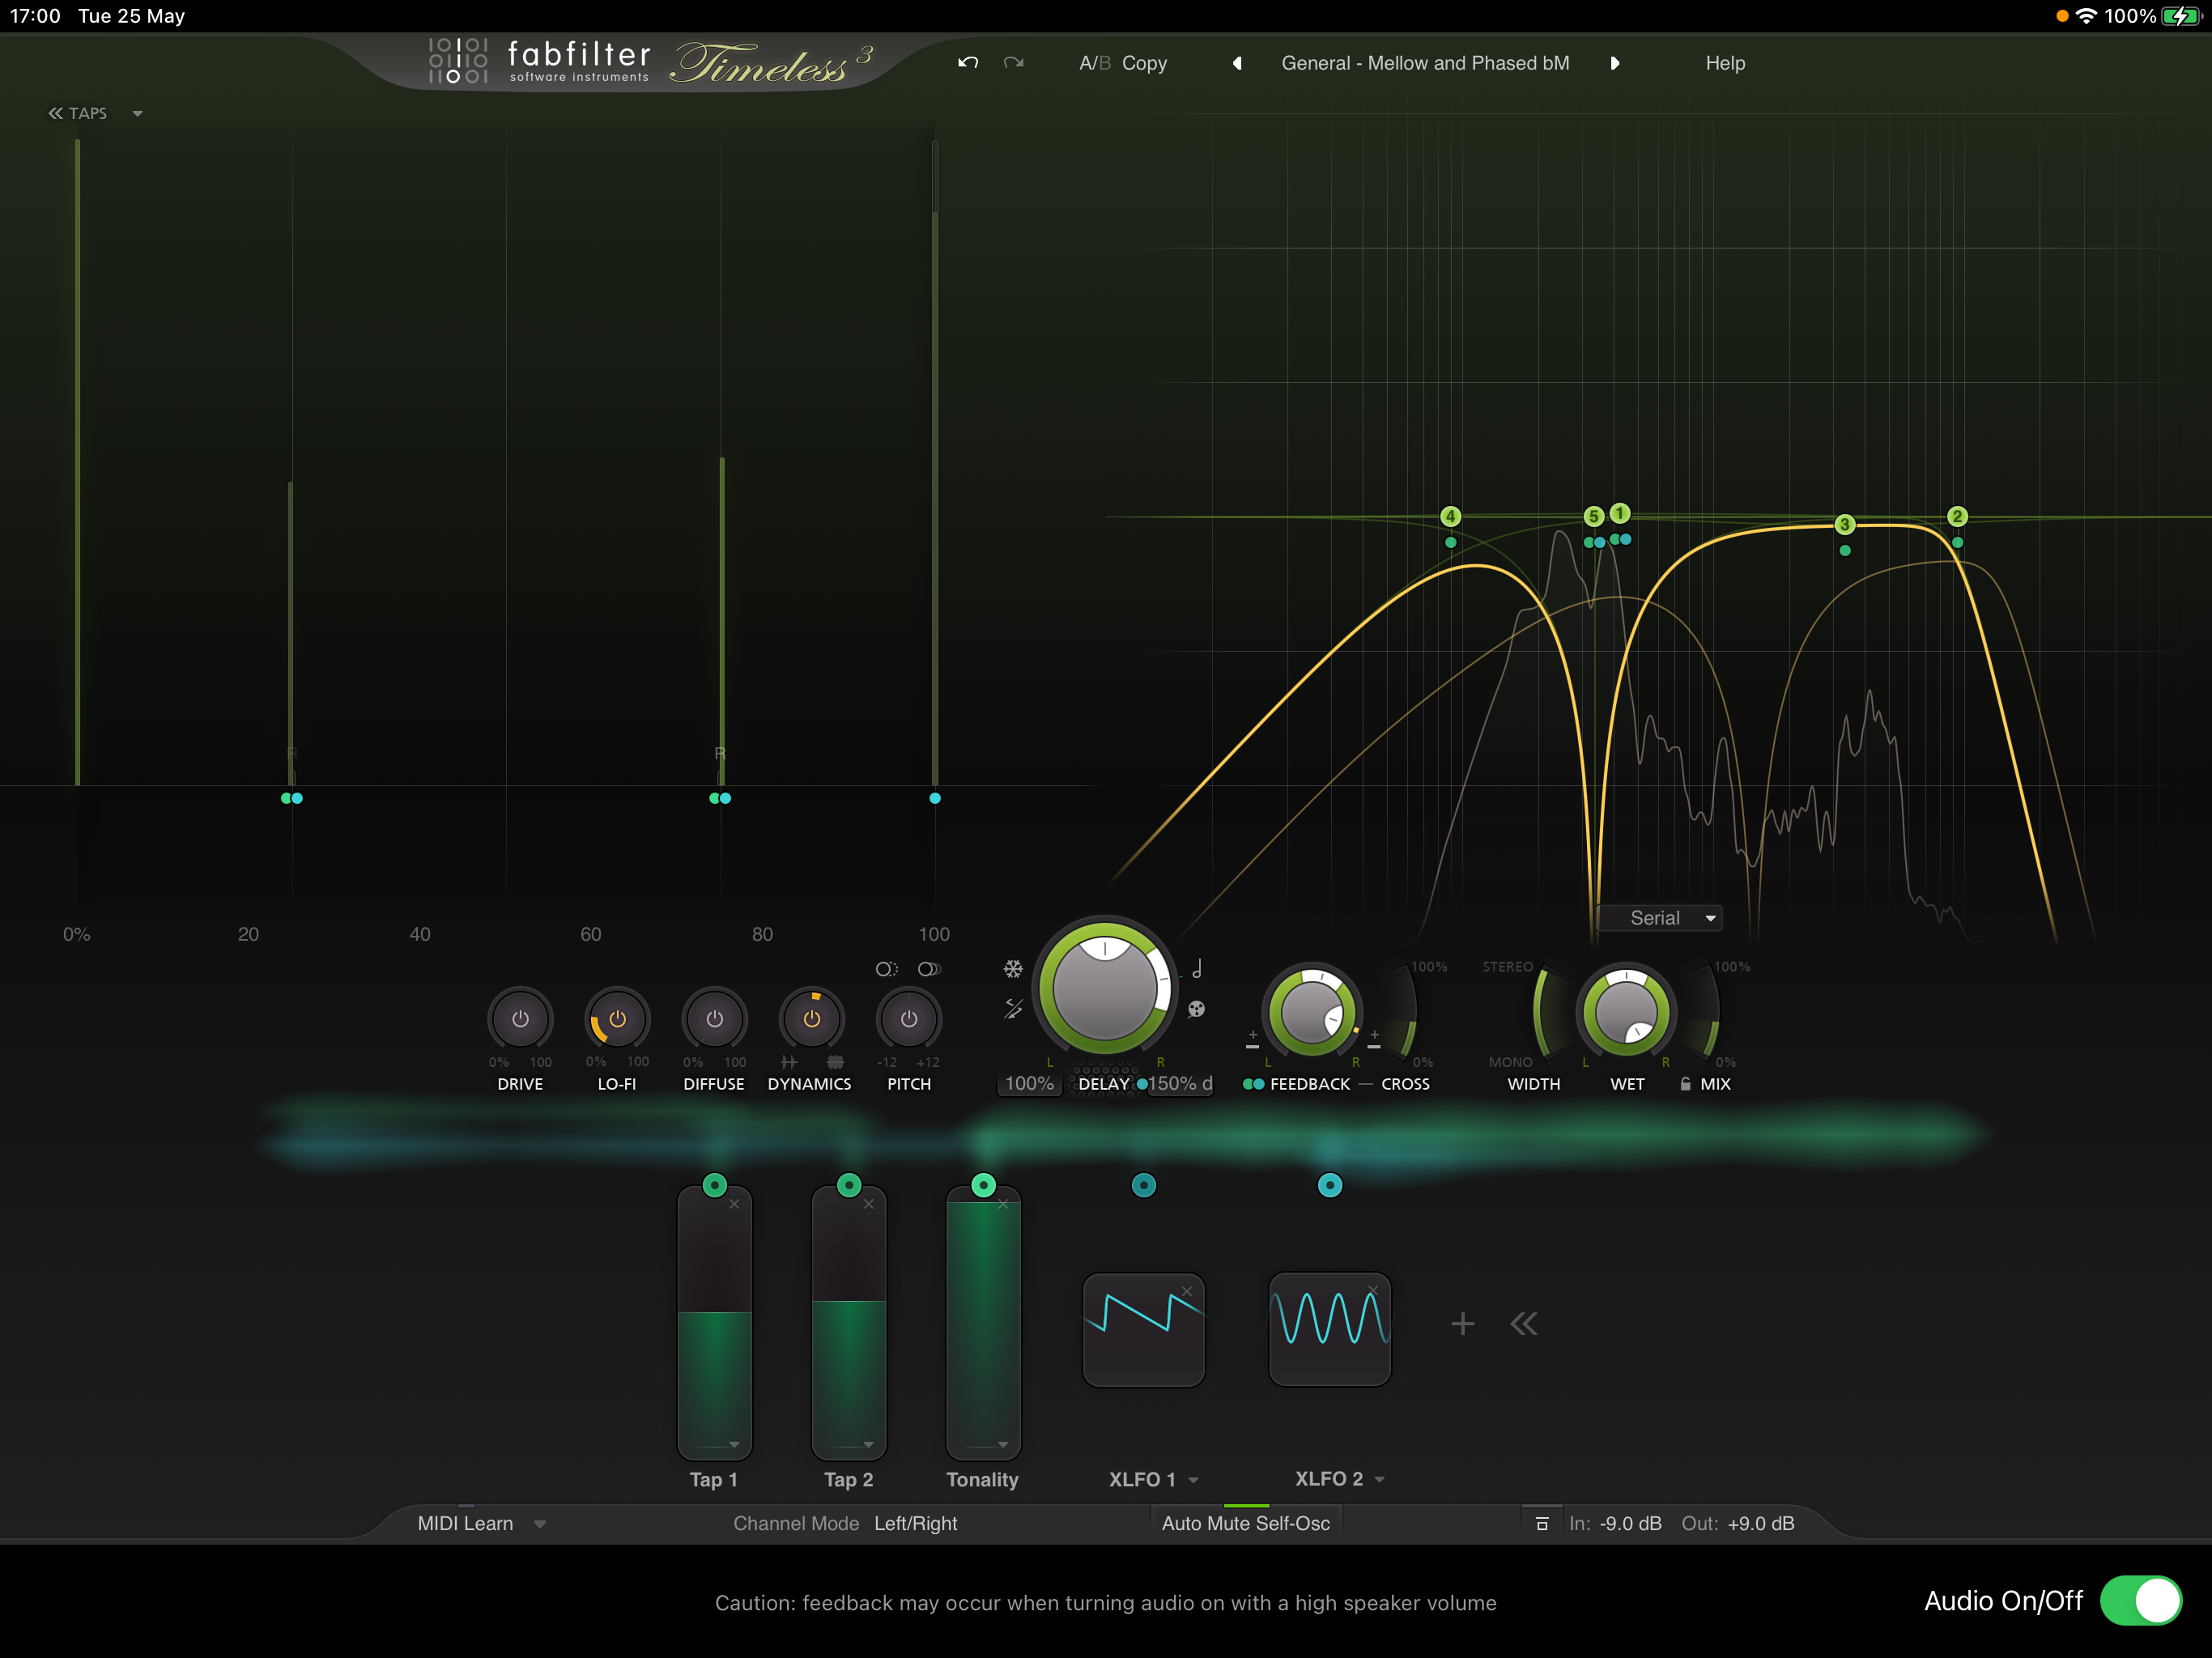Add a new modulation source with plus
The height and width of the screenshot is (1658, 2212).
pos(1462,1324)
